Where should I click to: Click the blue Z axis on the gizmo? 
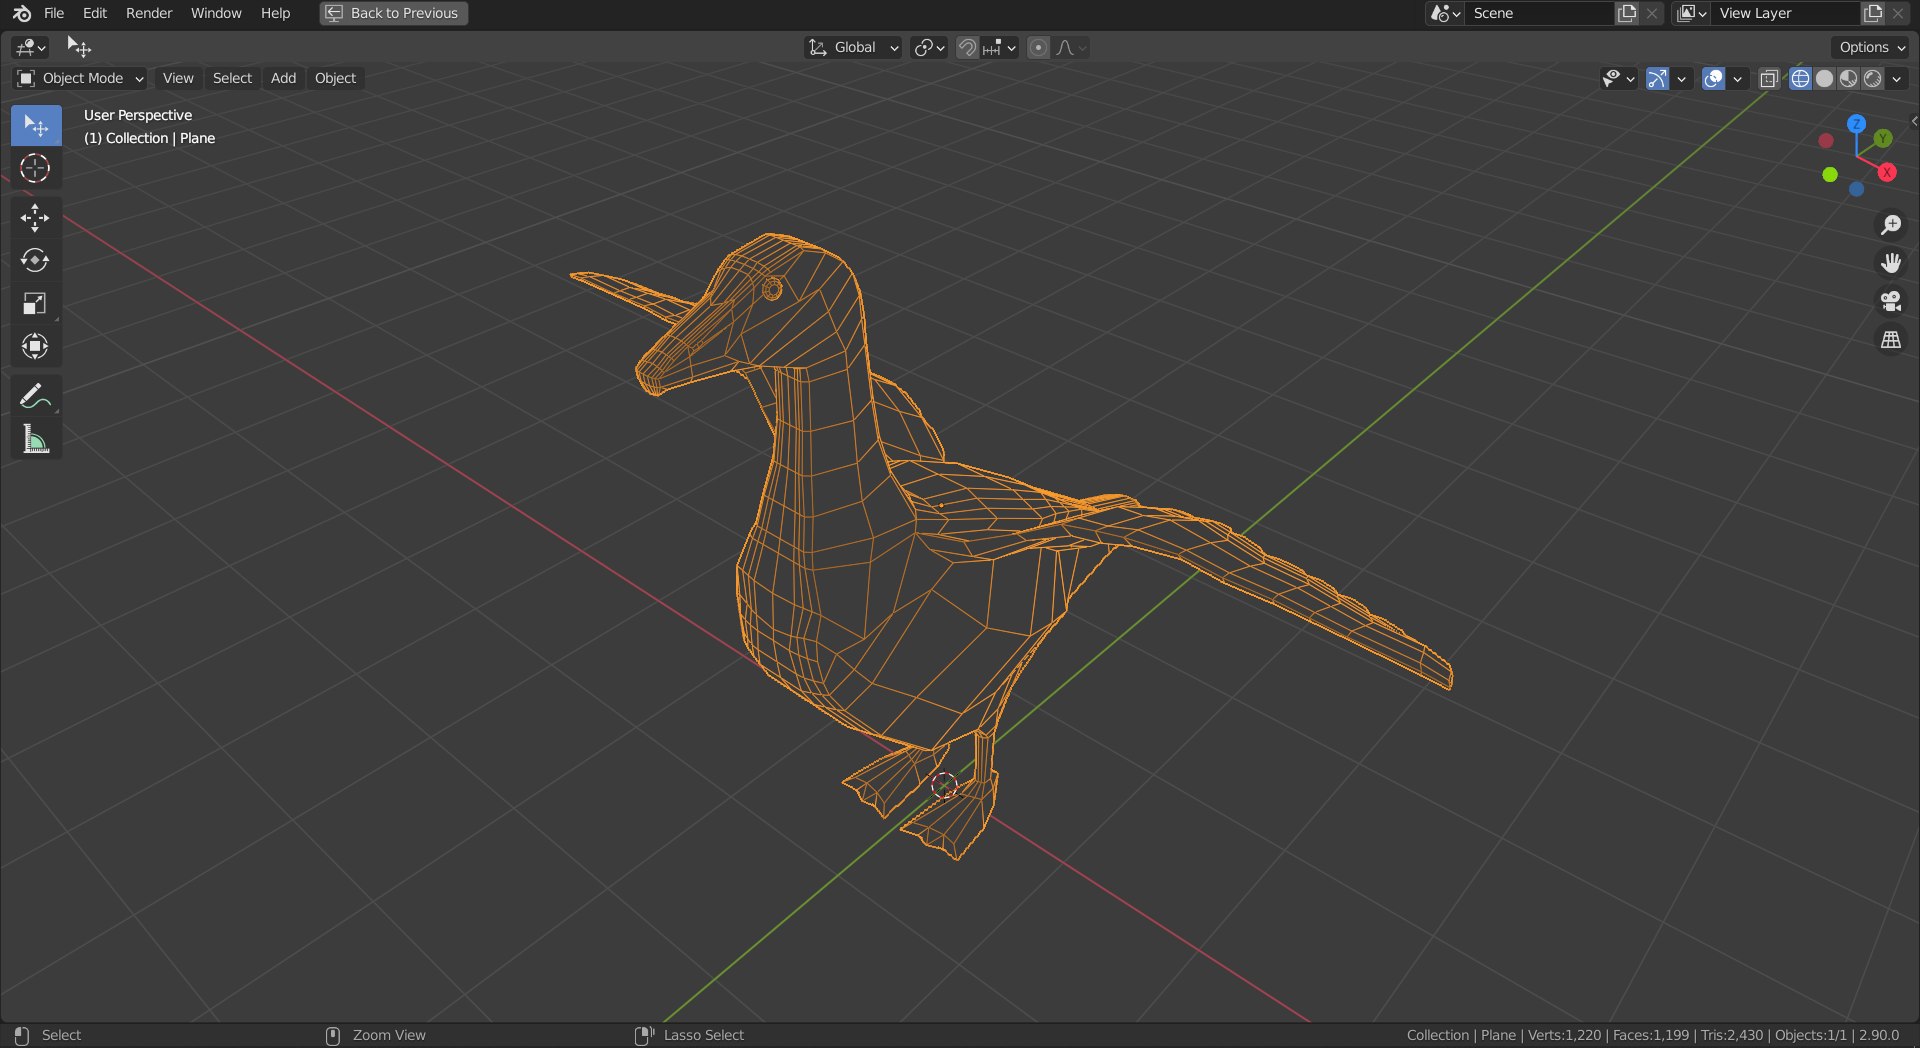[1856, 124]
